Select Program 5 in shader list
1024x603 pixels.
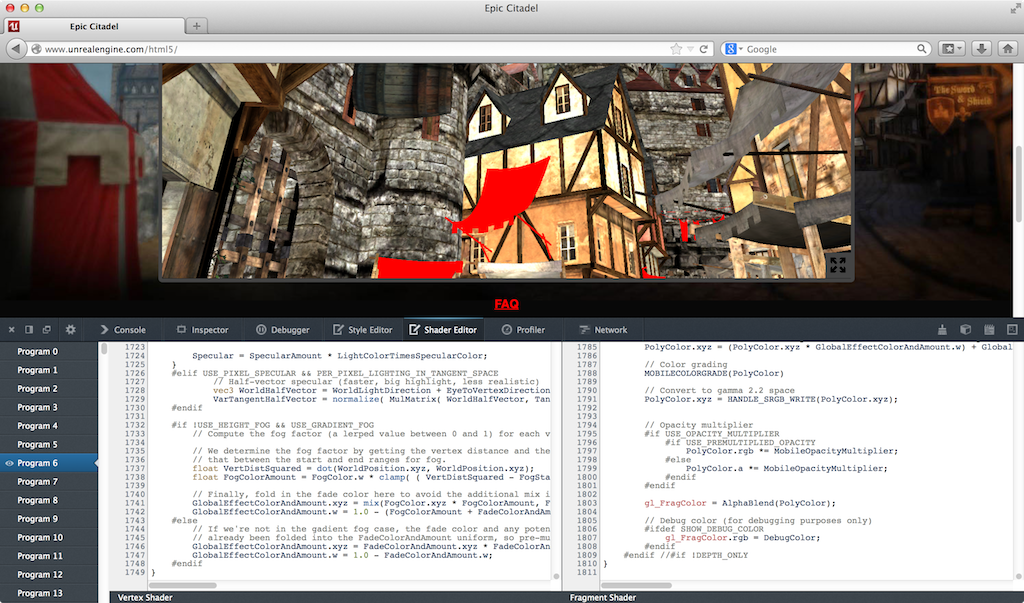(x=49, y=444)
